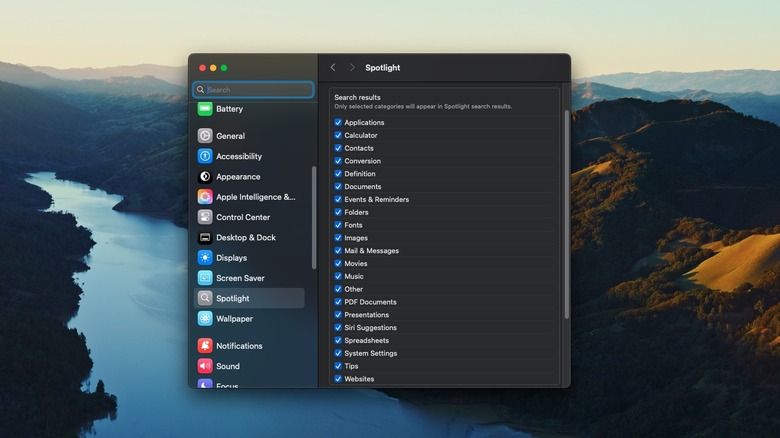Open Appearance settings icon
Image resolution: width=780 pixels, height=438 pixels.
205,177
